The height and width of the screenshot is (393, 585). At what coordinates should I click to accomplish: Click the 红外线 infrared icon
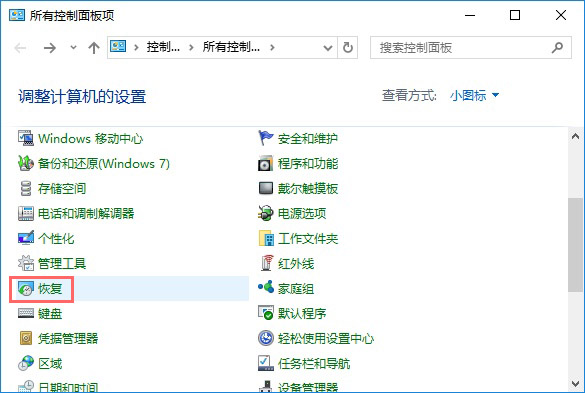point(266,263)
